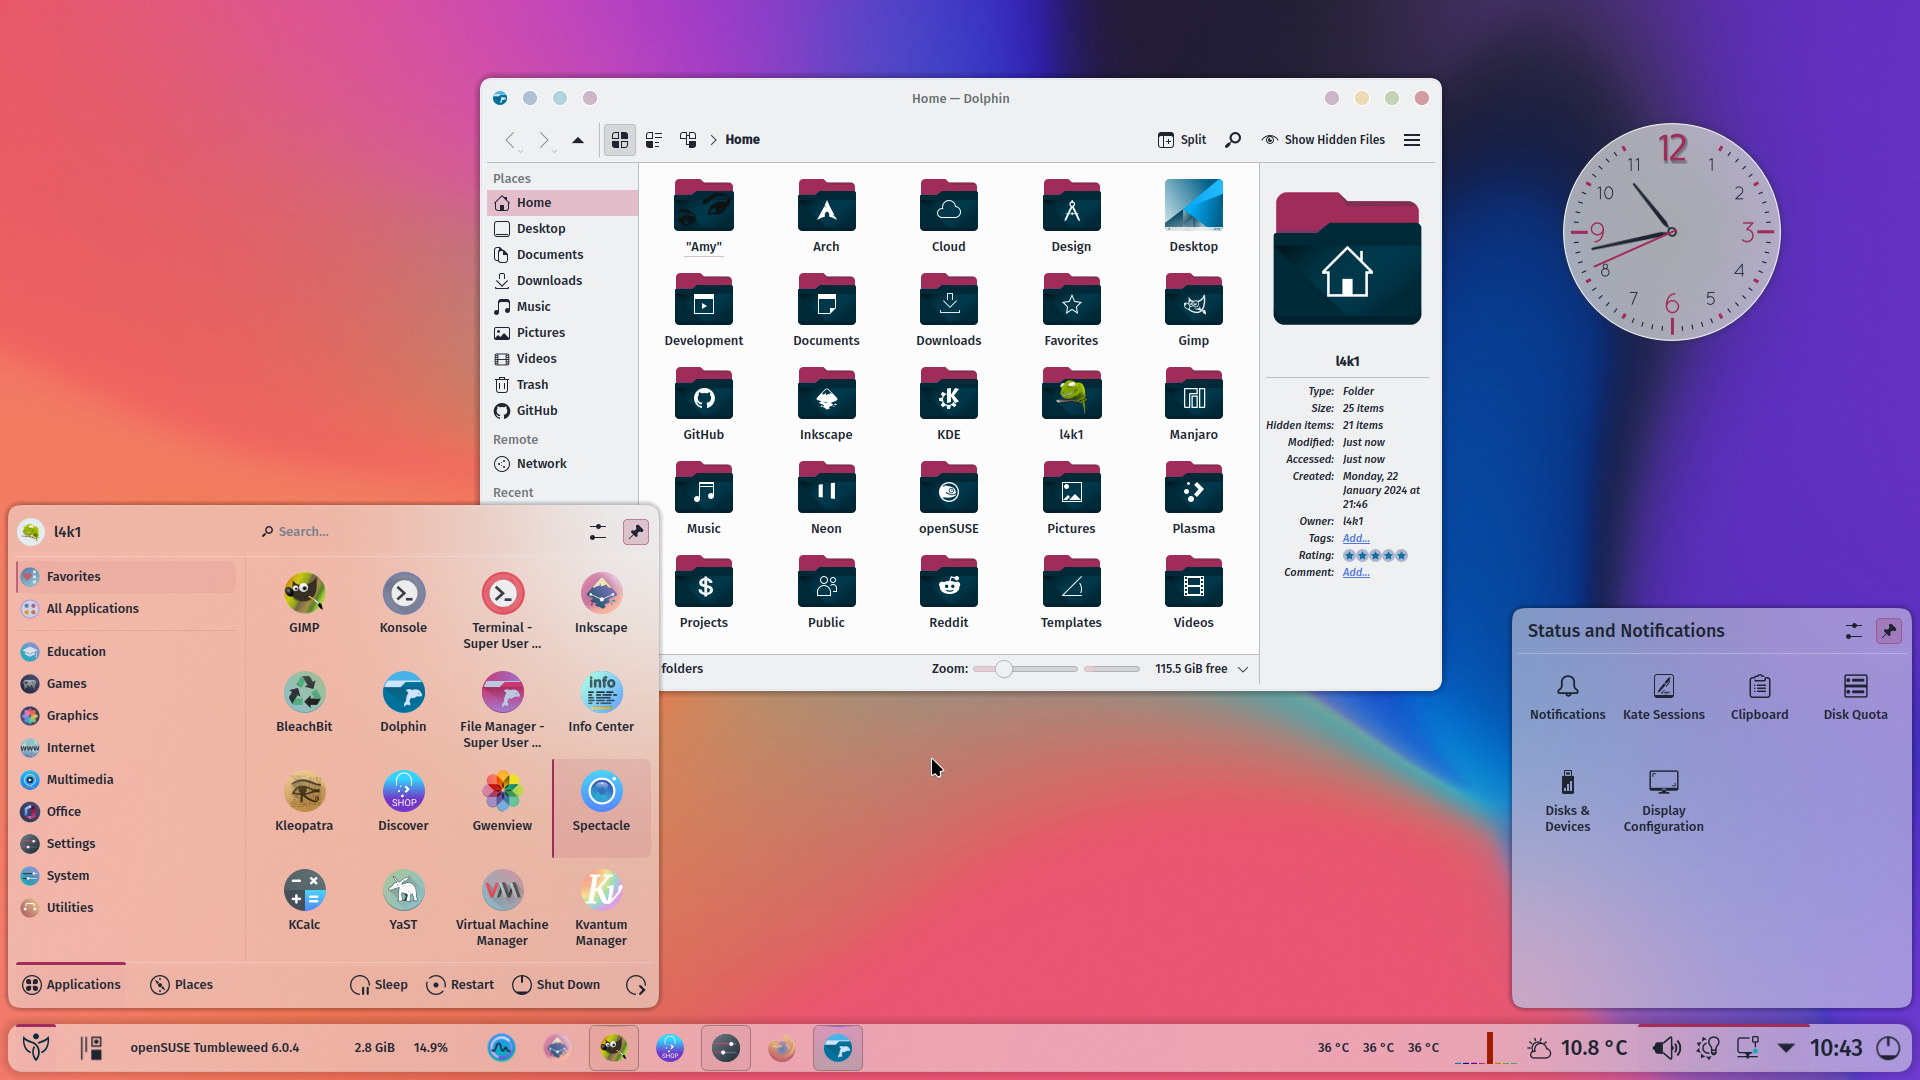Open the Arch folder in Dolphin
Viewport: 1920px width, 1080px height.
[826, 216]
